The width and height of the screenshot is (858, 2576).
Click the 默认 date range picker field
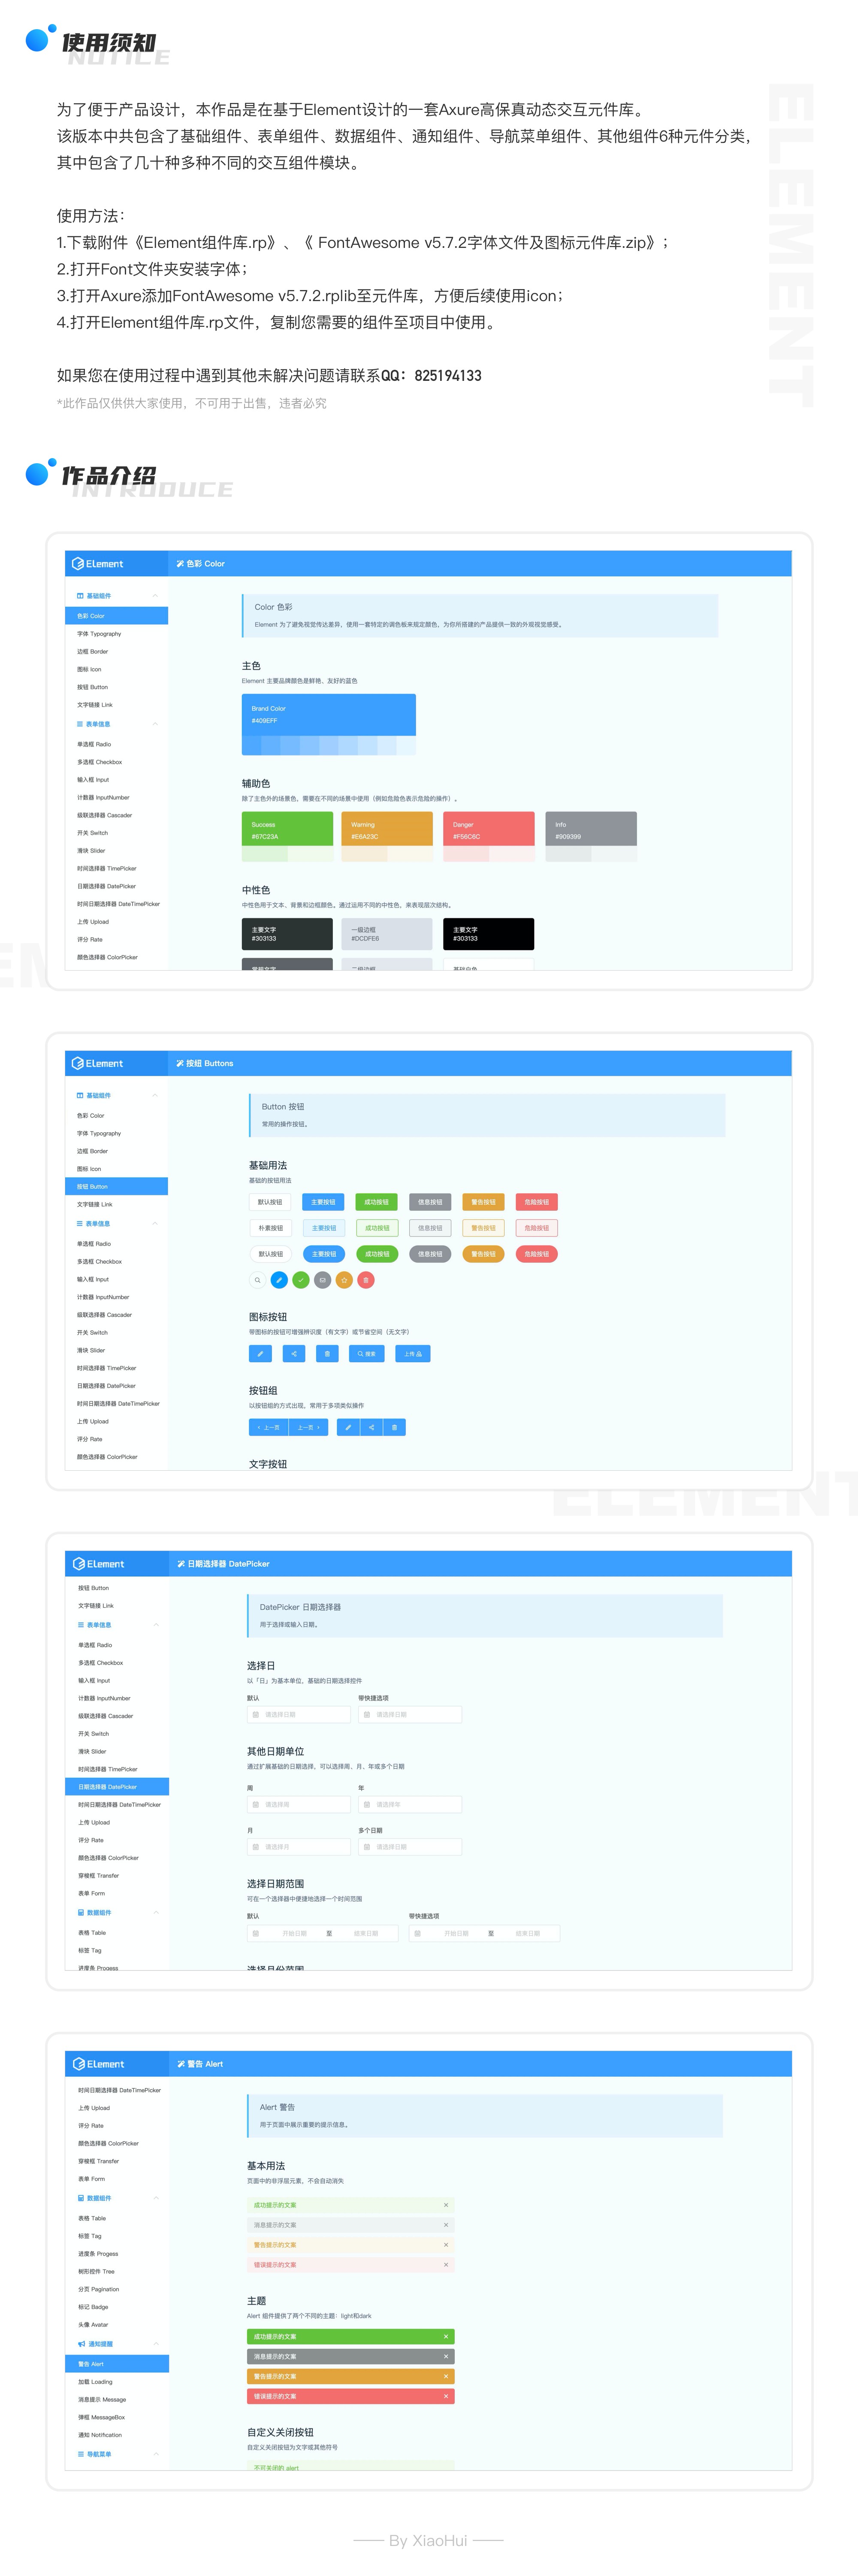click(x=323, y=1934)
